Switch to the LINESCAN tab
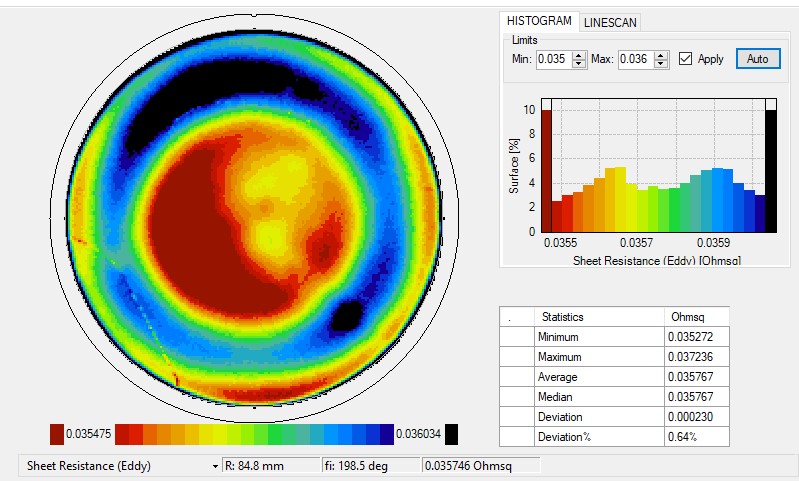The height and width of the screenshot is (481, 799). coord(610,22)
